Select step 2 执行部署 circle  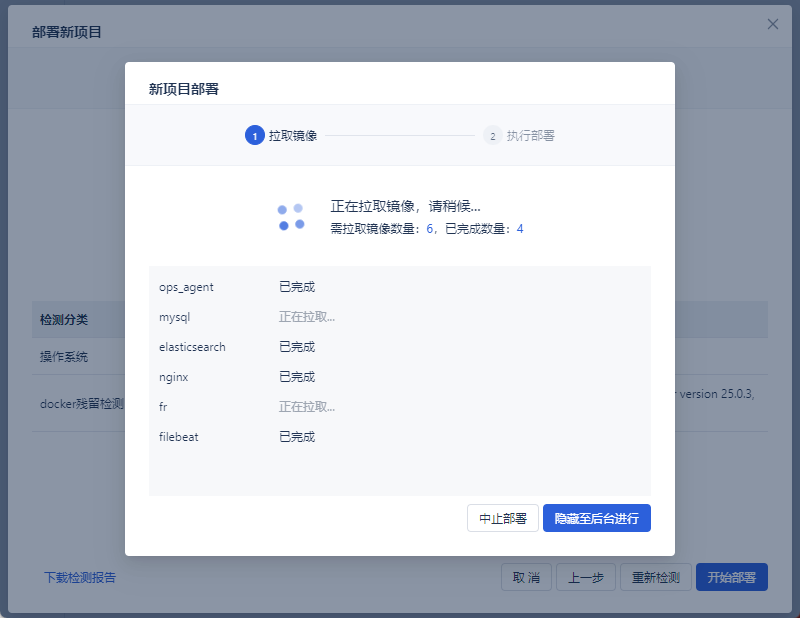click(492, 136)
